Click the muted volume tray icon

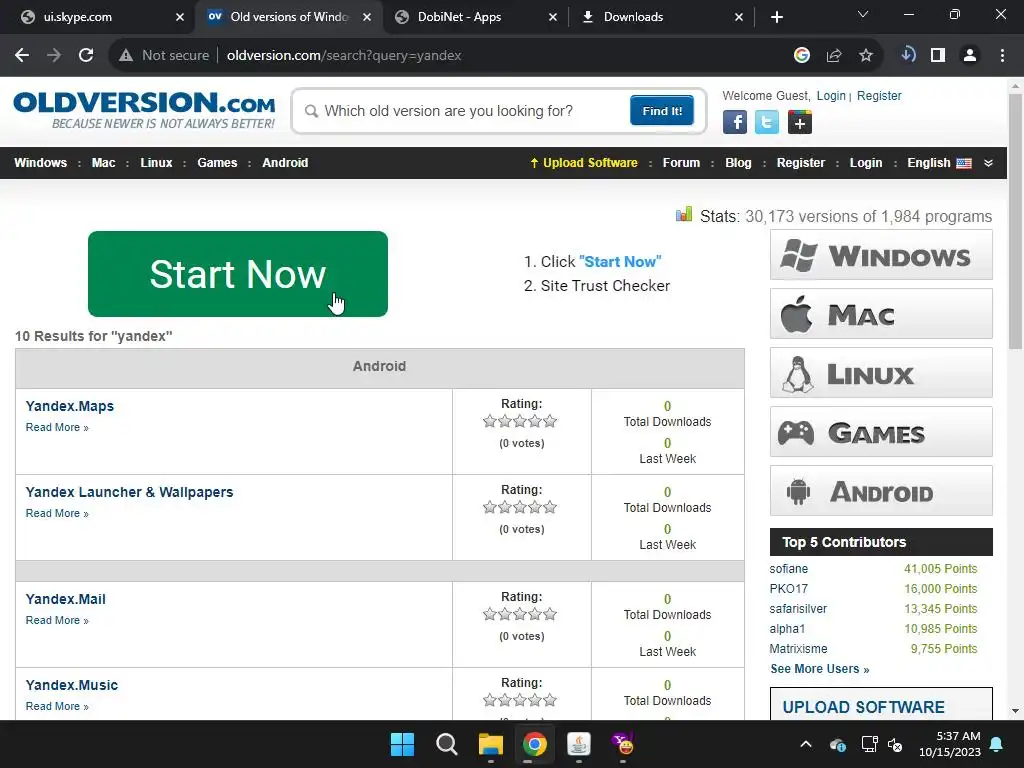click(x=895, y=744)
